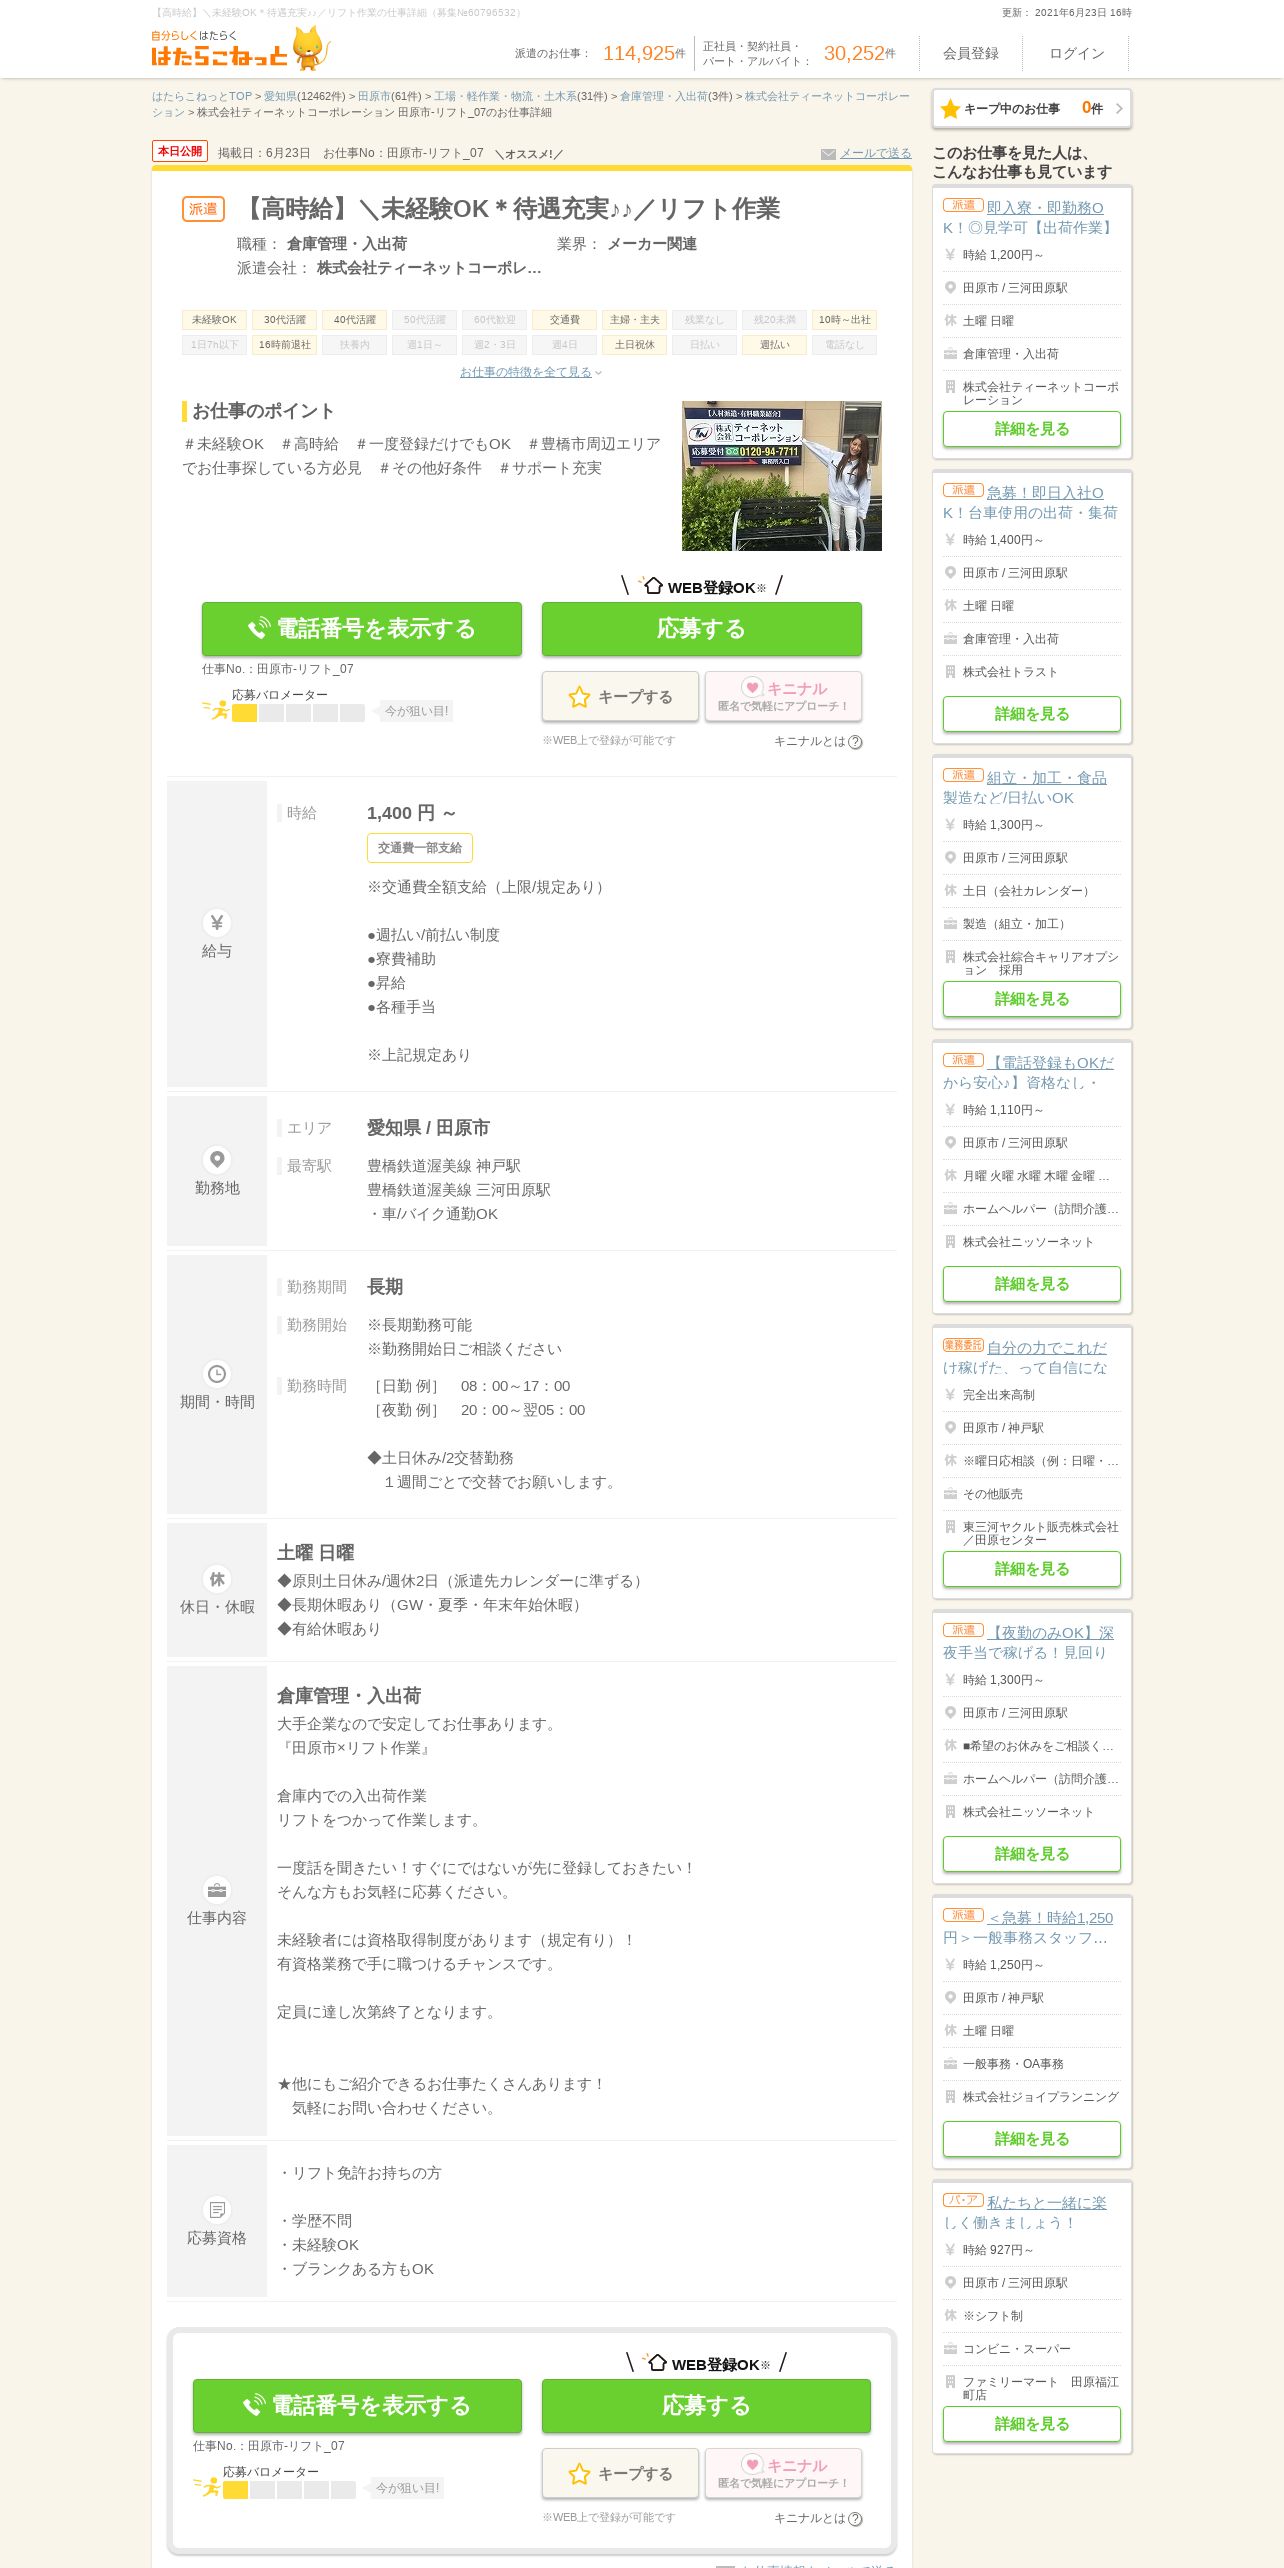Image resolution: width=1284 pixels, height=2568 pixels.
Task: Open ログイン in header
Action: point(1076,53)
